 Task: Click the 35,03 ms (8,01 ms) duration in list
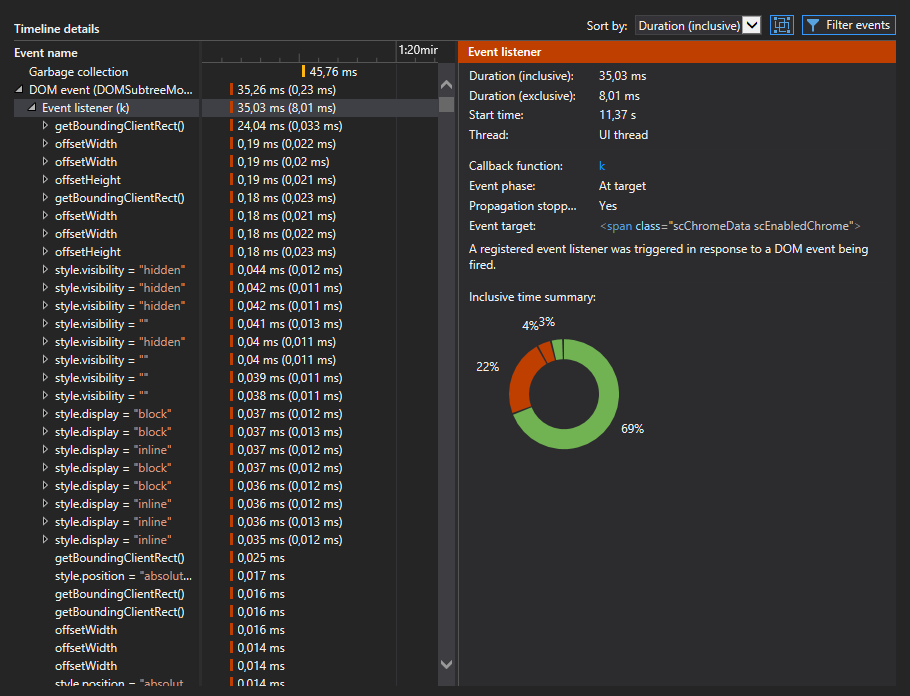tap(286, 108)
